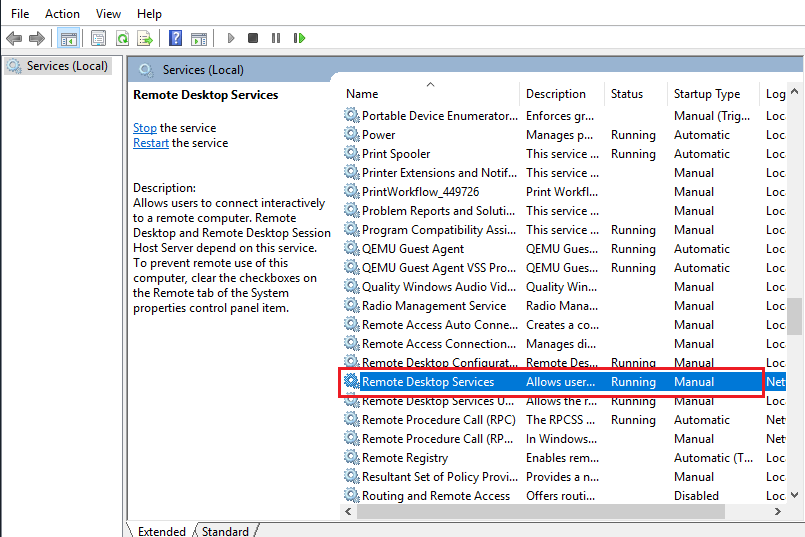The width and height of the screenshot is (805, 537).
Task: Click the gear icon beside PrintWorkflow_449726
Action: tap(351, 191)
